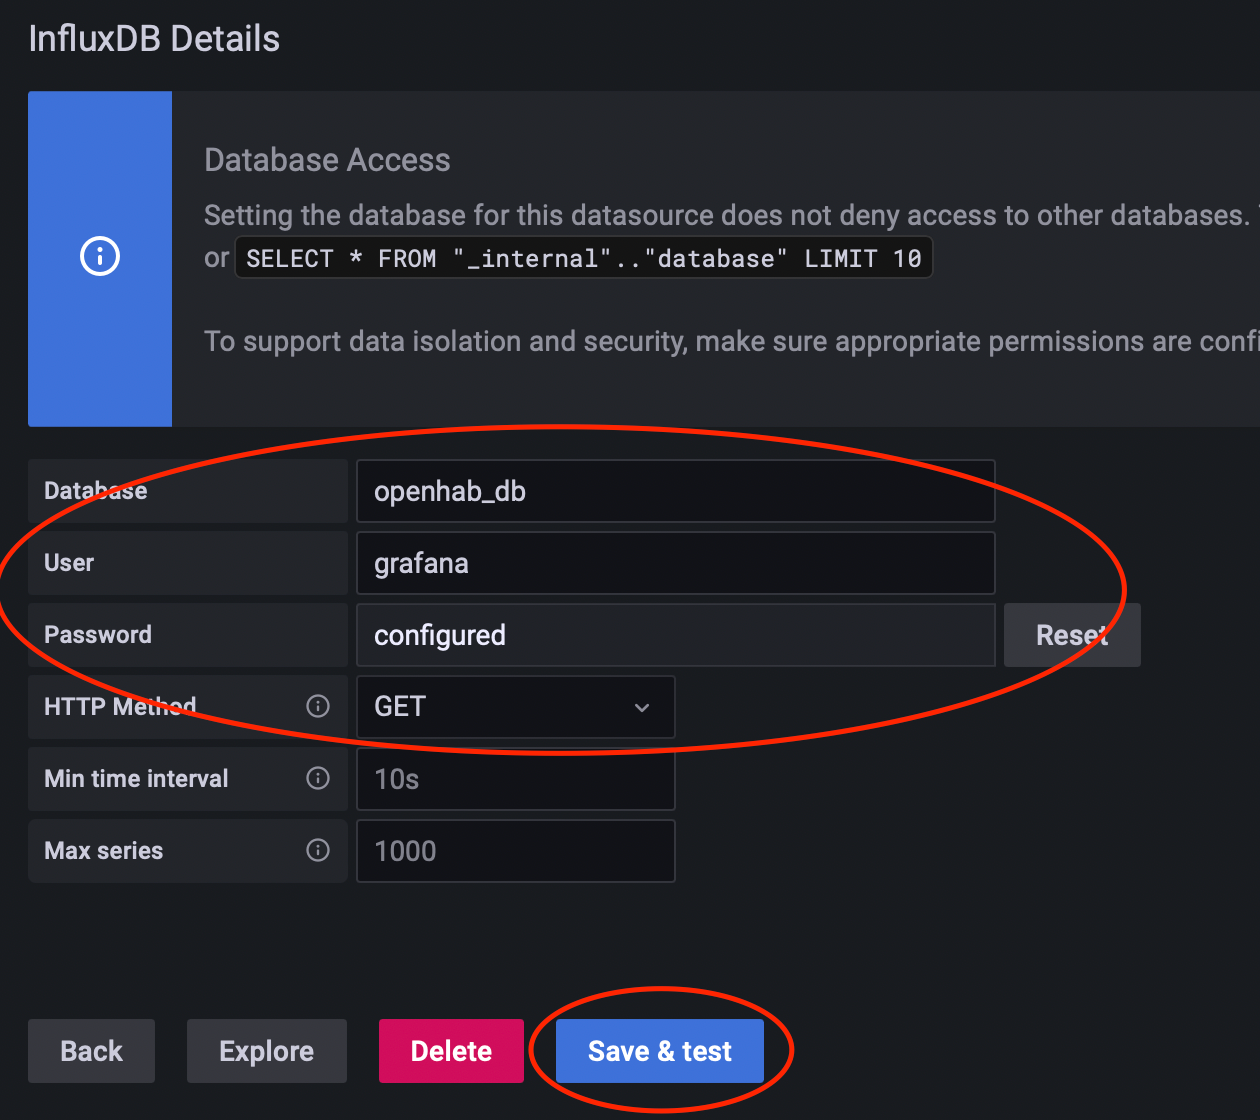Click the Database field label
The width and height of the screenshot is (1260, 1120).
coord(96,491)
